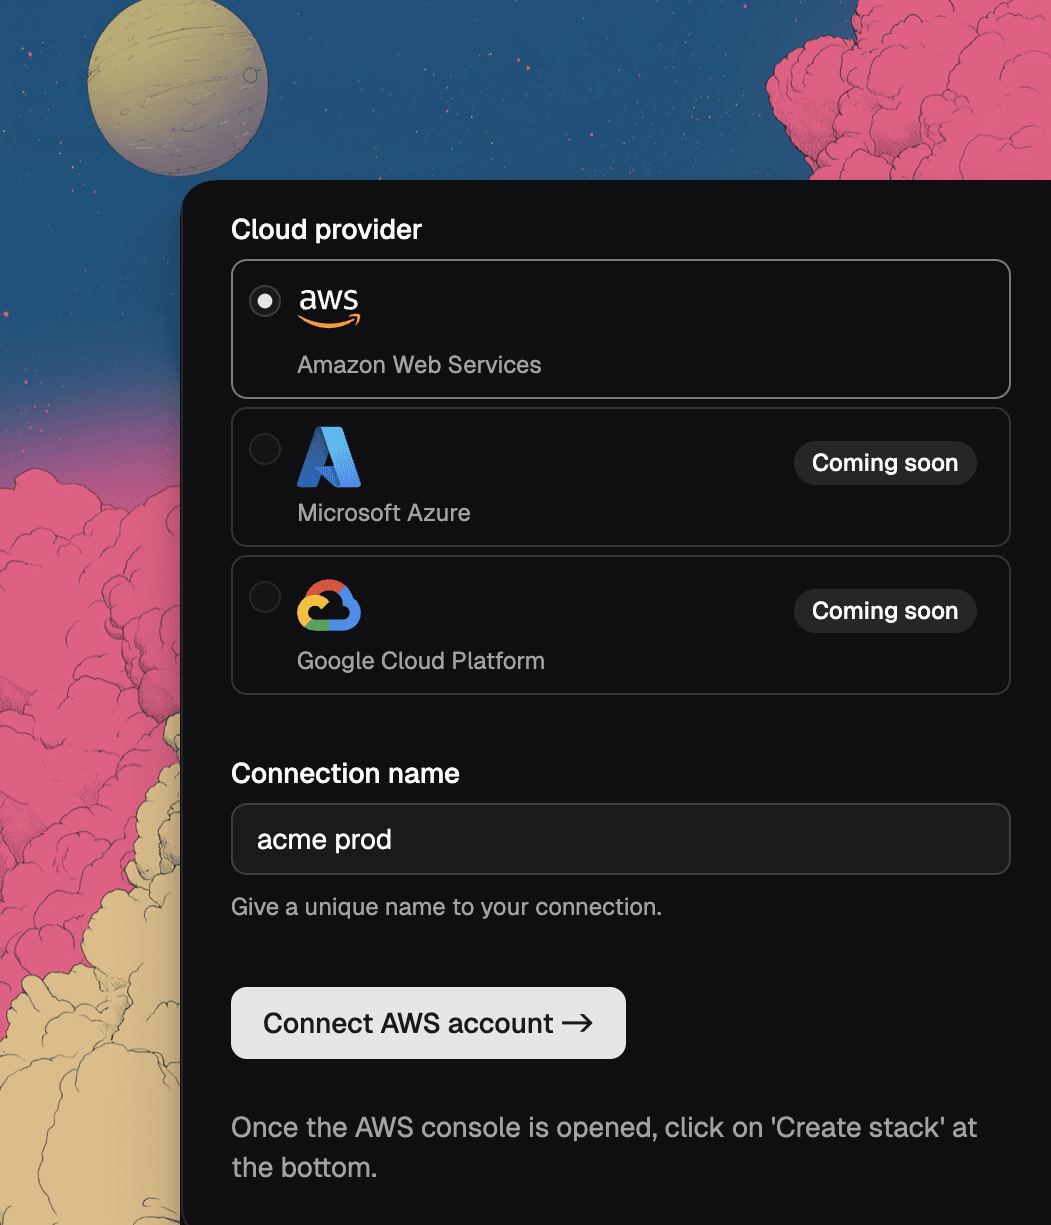Click the Microsoft Azure logo icon
The image size is (1051, 1225).
point(329,457)
